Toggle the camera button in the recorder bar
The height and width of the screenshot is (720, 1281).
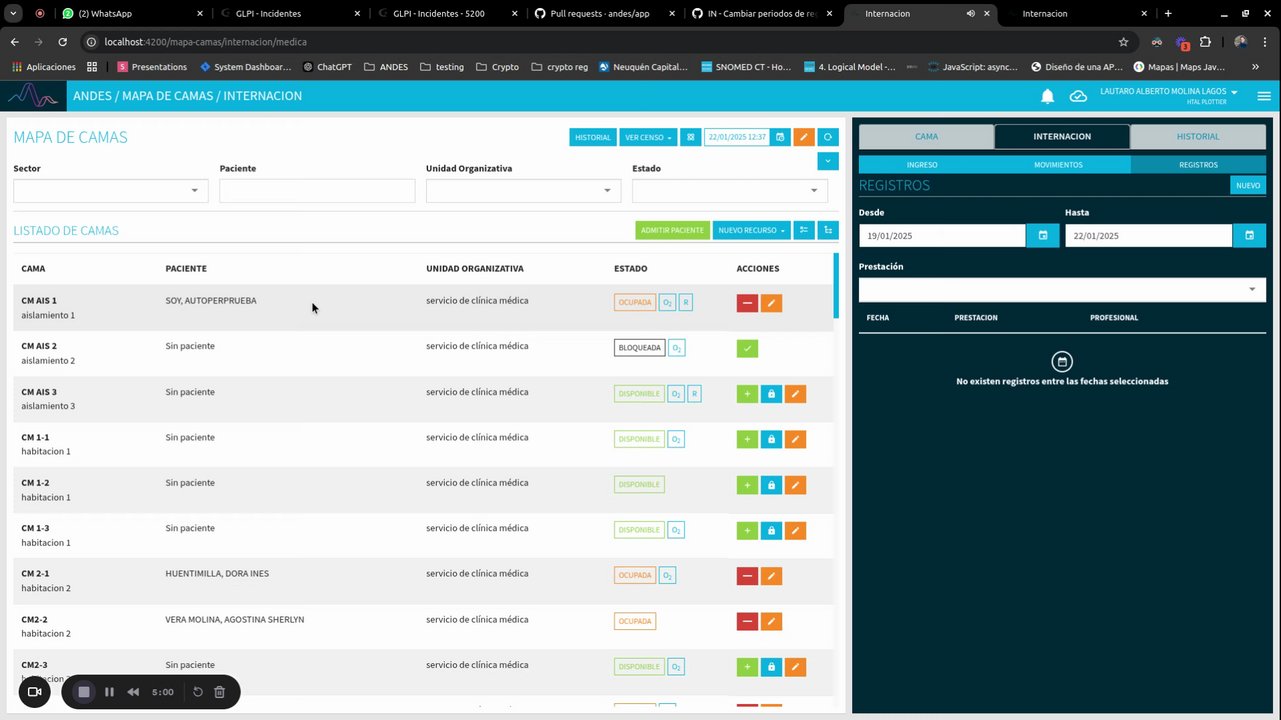(x=34, y=692)
